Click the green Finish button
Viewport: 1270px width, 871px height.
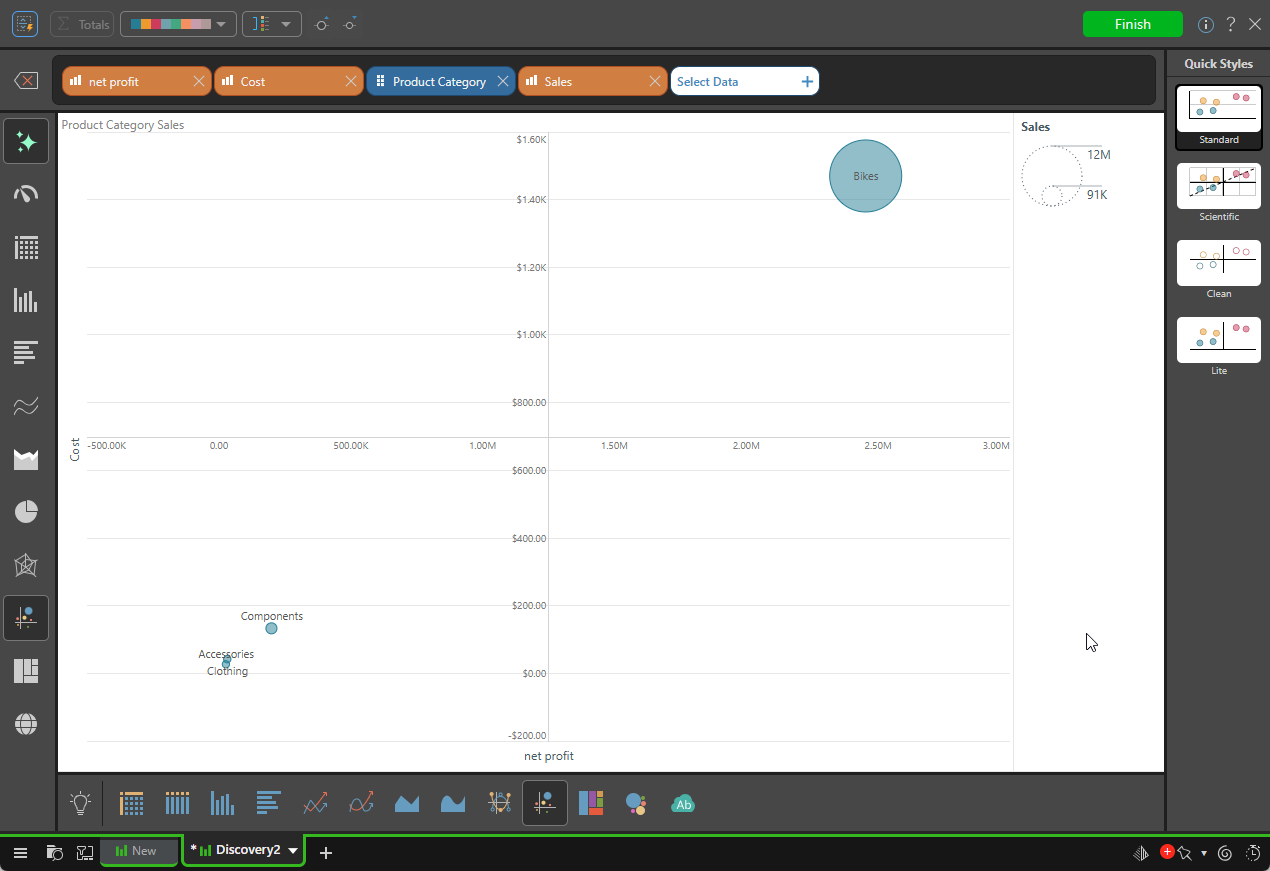point(1132,24)
